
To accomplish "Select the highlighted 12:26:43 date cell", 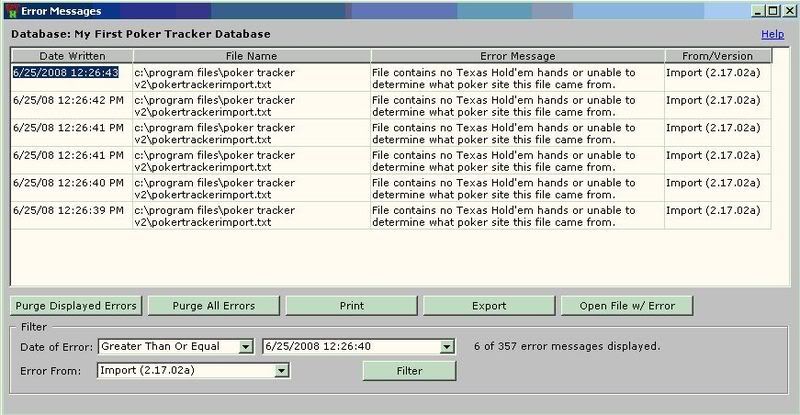I will point(66,73).
